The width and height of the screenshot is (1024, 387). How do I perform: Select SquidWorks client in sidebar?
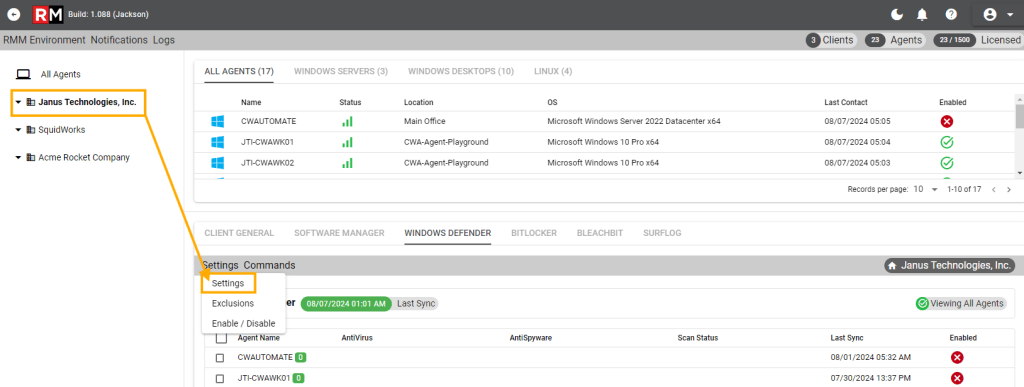[x=62, y=130]
